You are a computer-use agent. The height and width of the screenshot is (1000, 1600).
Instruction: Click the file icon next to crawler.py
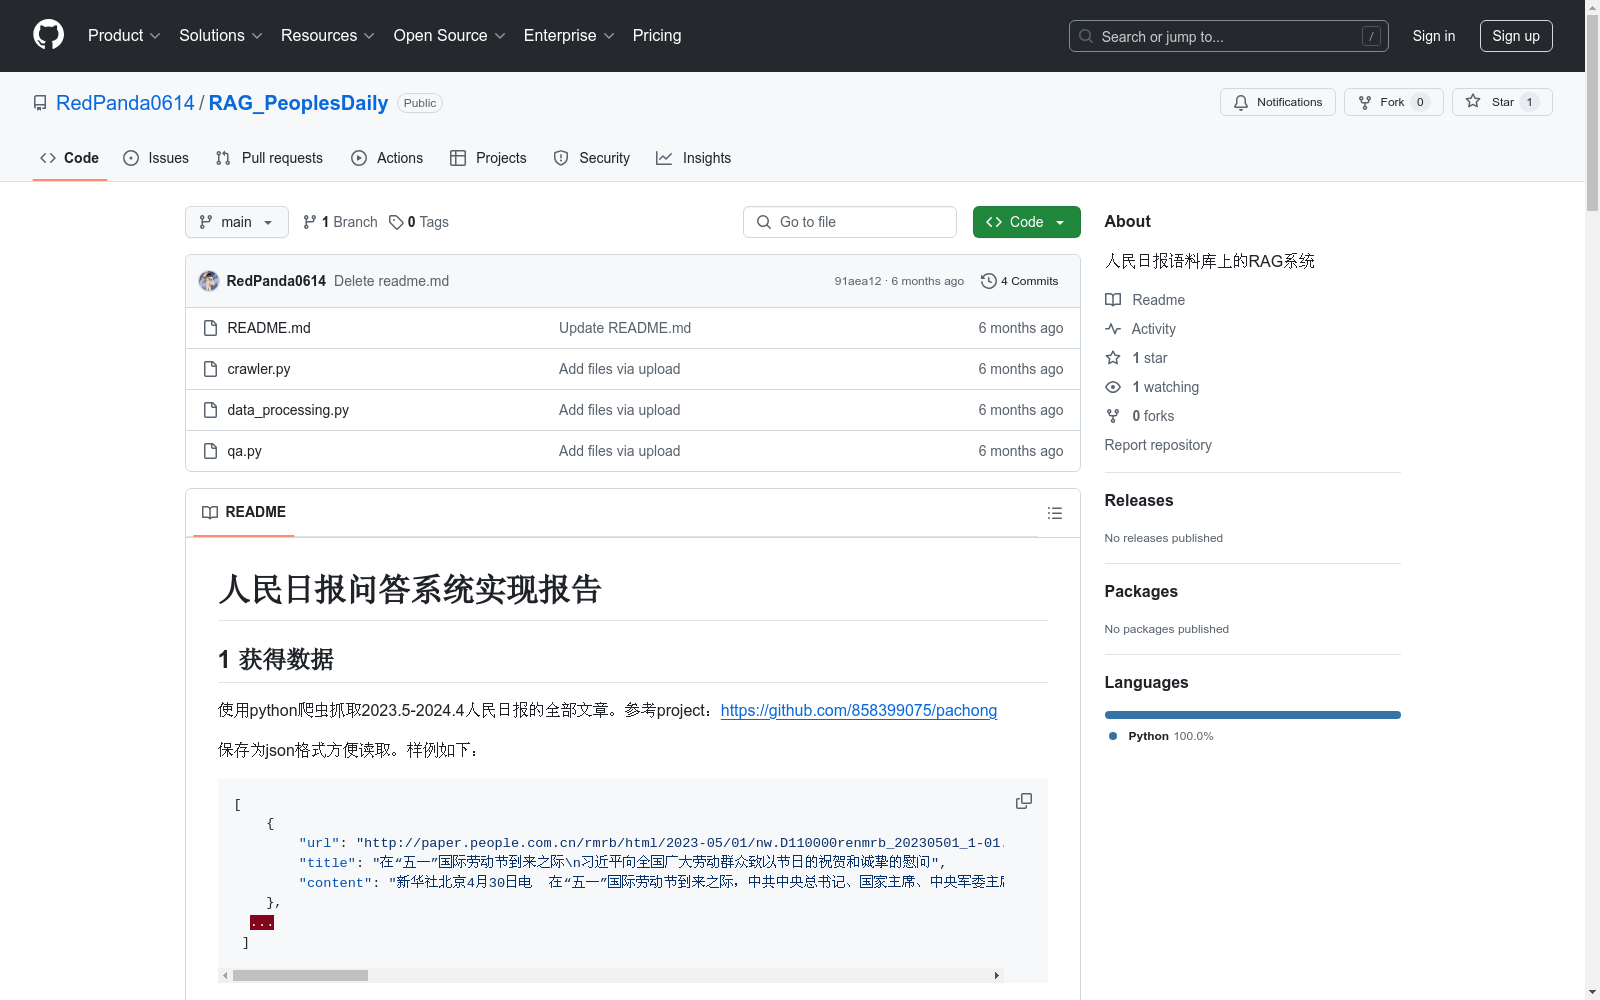210,369
